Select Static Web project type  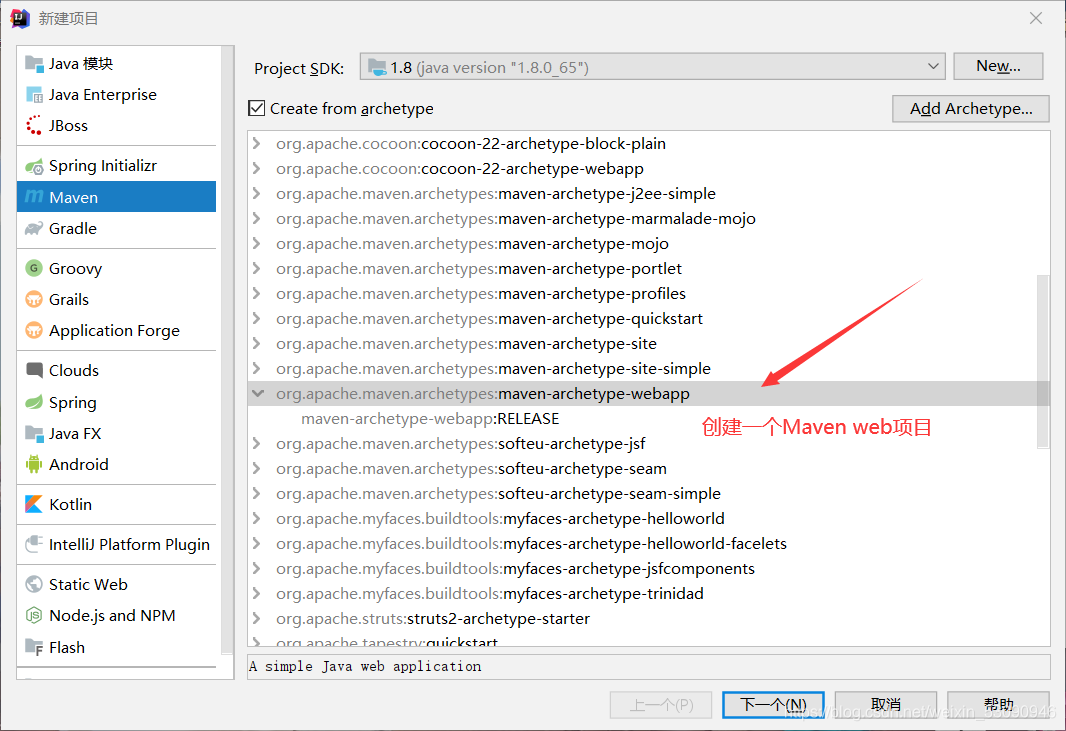[x=116, y=584]
